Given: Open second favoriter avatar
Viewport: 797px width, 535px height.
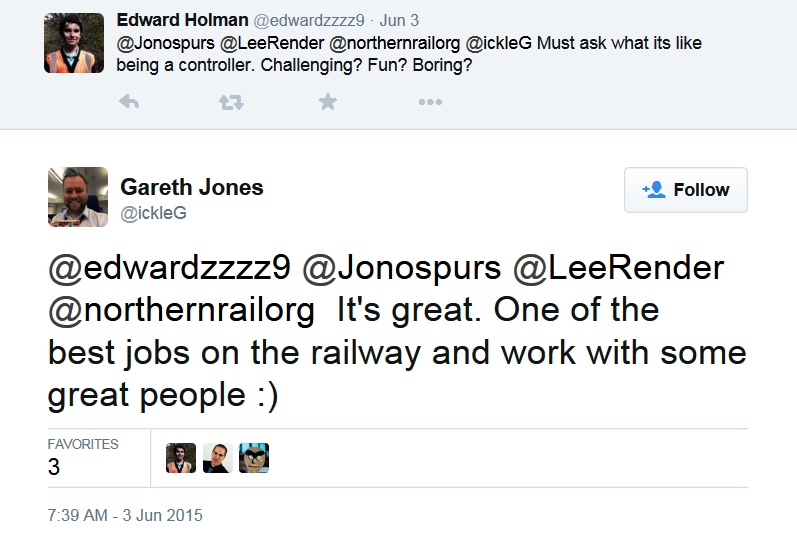Looking at the screenshot, I should coord(217,458).
